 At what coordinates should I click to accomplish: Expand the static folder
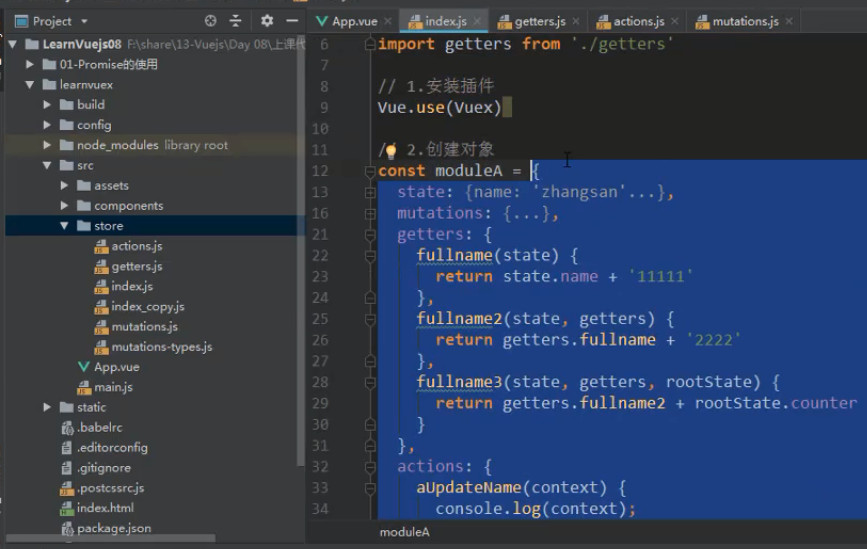click(47, 407)
